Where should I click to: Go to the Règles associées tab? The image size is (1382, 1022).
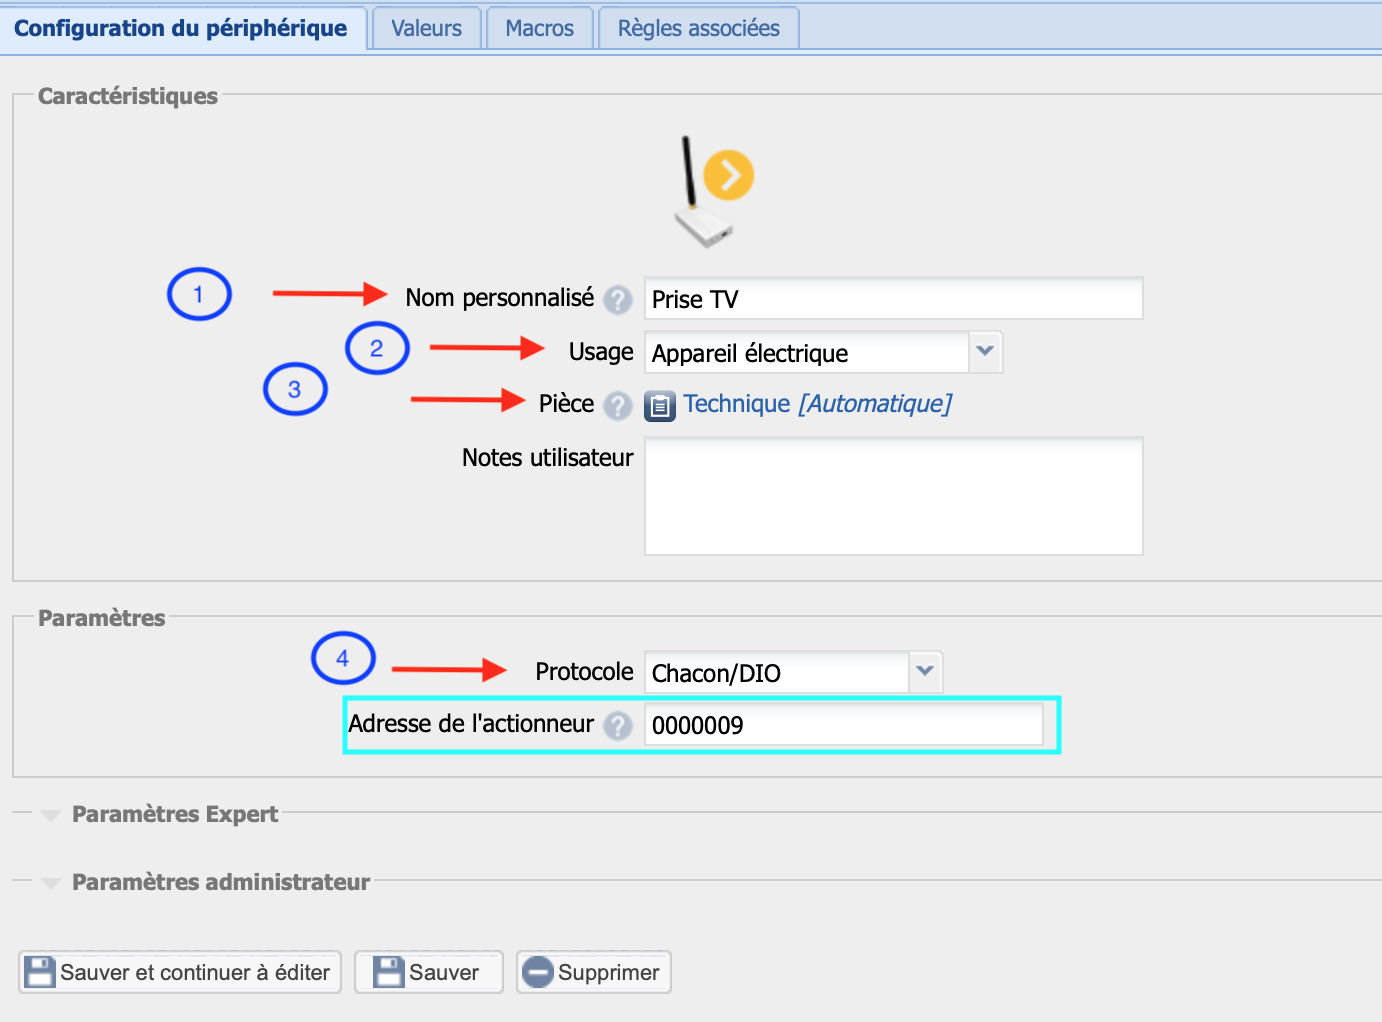click(x=698, y=28)
